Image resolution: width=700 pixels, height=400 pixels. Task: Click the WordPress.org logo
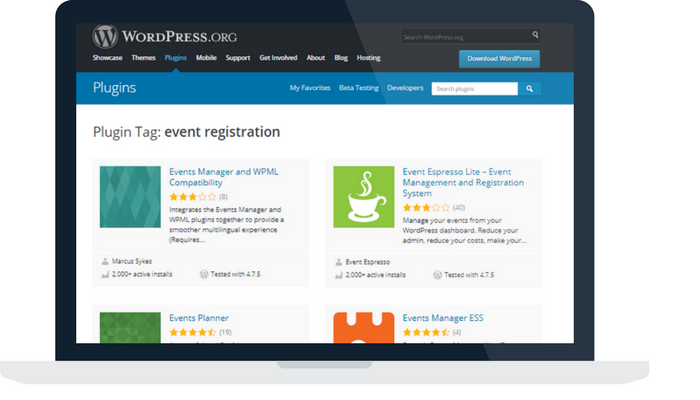[165, 36]
